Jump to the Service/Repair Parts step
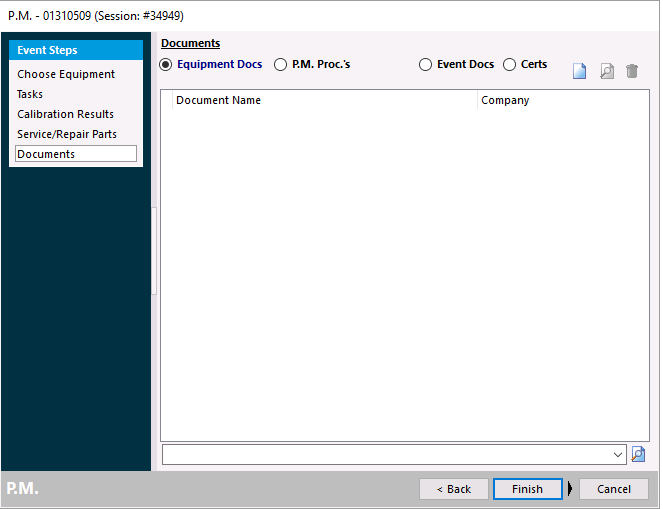This screenshot has width=663, height=509. (x=67, y=134)
